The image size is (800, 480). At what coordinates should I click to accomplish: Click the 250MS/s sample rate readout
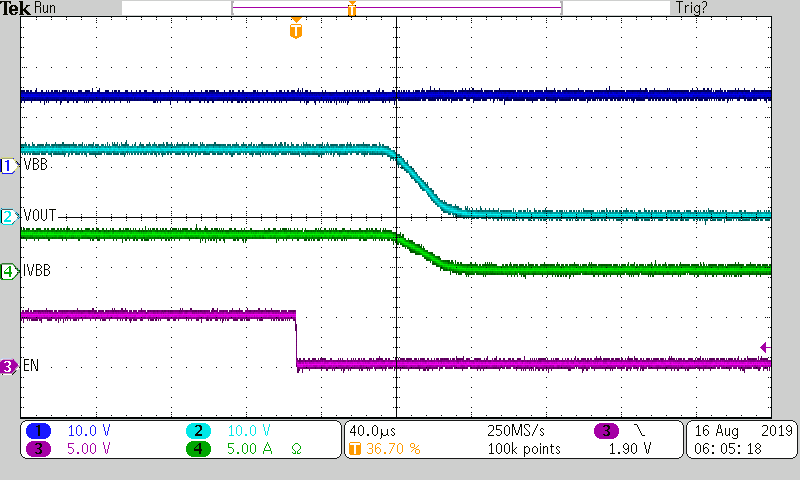tap(516, 431)
